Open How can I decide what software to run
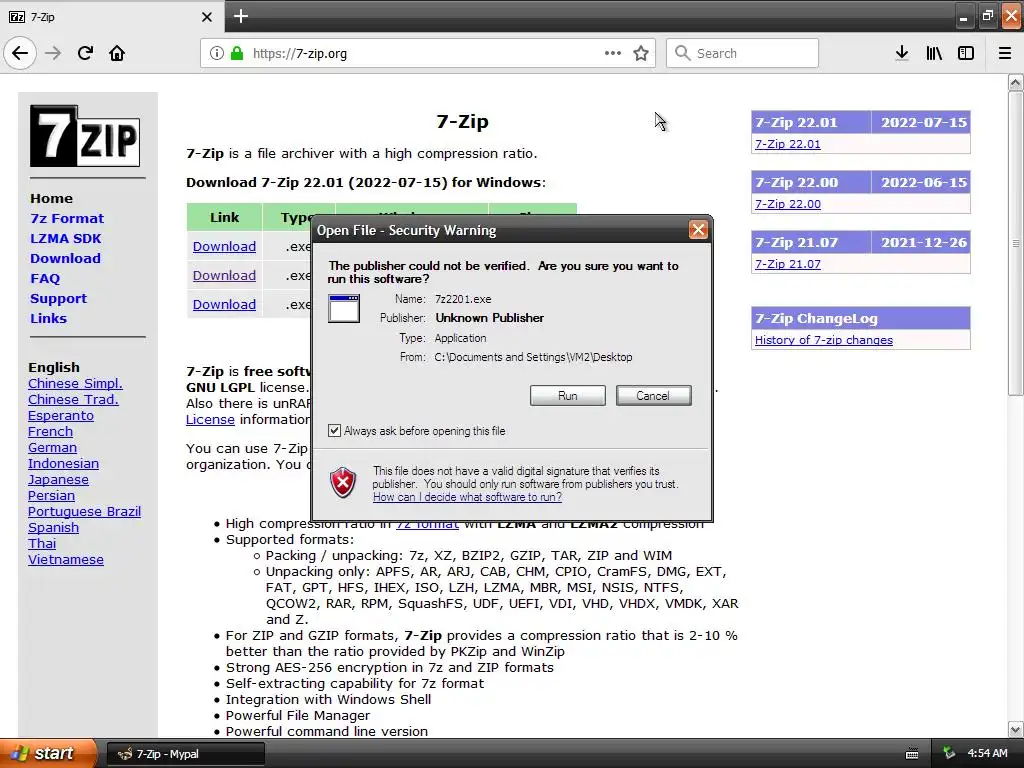This screenshot has width=1024, height=768. click(x=468, y=497)
